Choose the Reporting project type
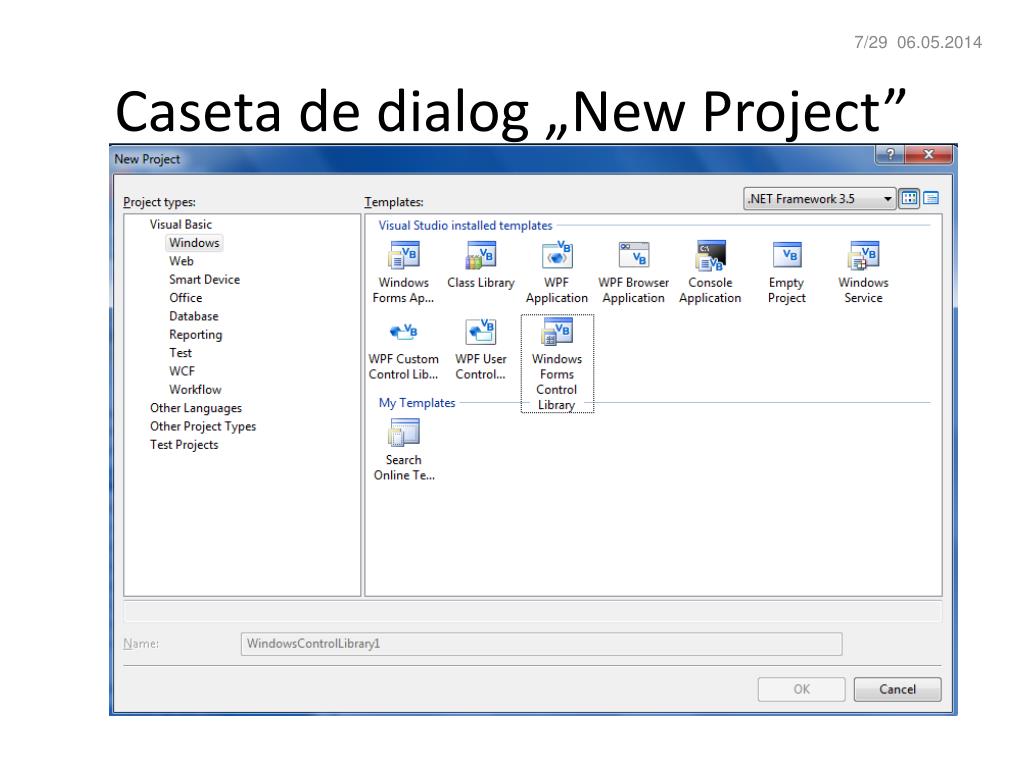The image size is (1024, 768). (195, 334)
